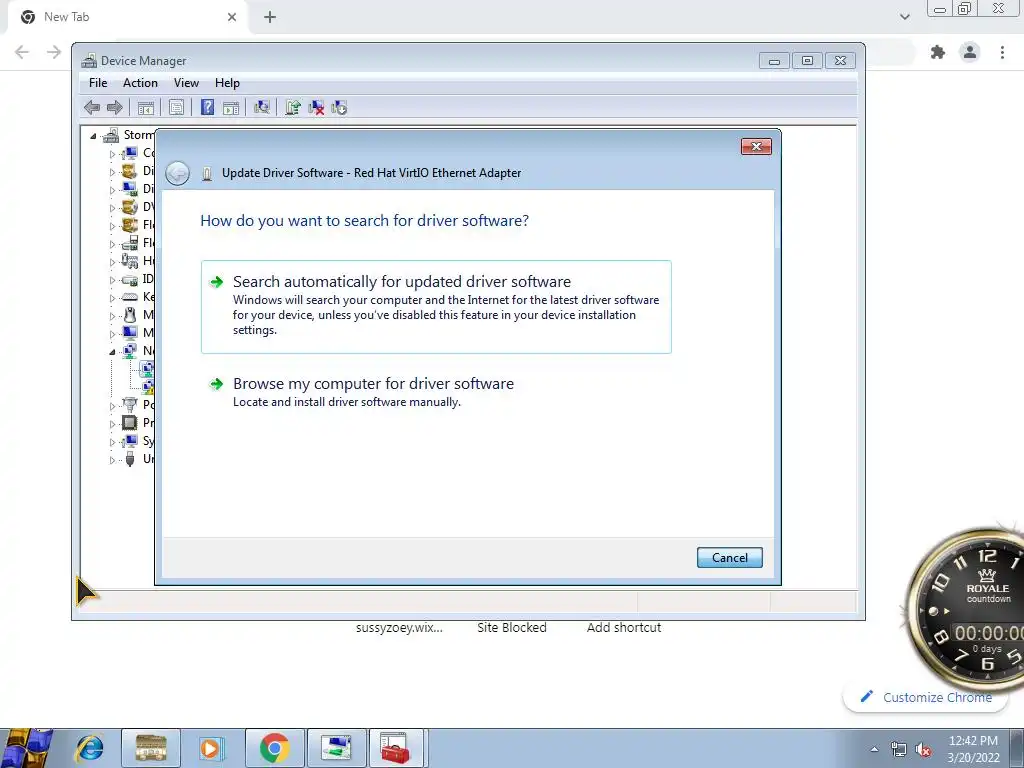This screenshot has height=768, width=1024.
Task: Expand the DVD/CD-ROM drives node
Action: (x=112, y=208)
